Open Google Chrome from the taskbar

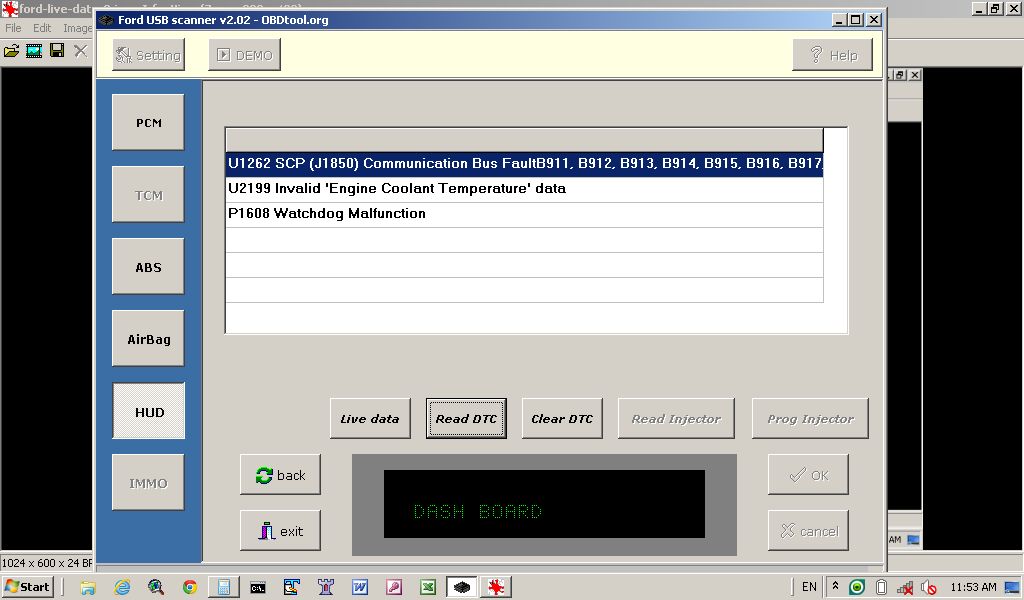(x=189, y=587)
